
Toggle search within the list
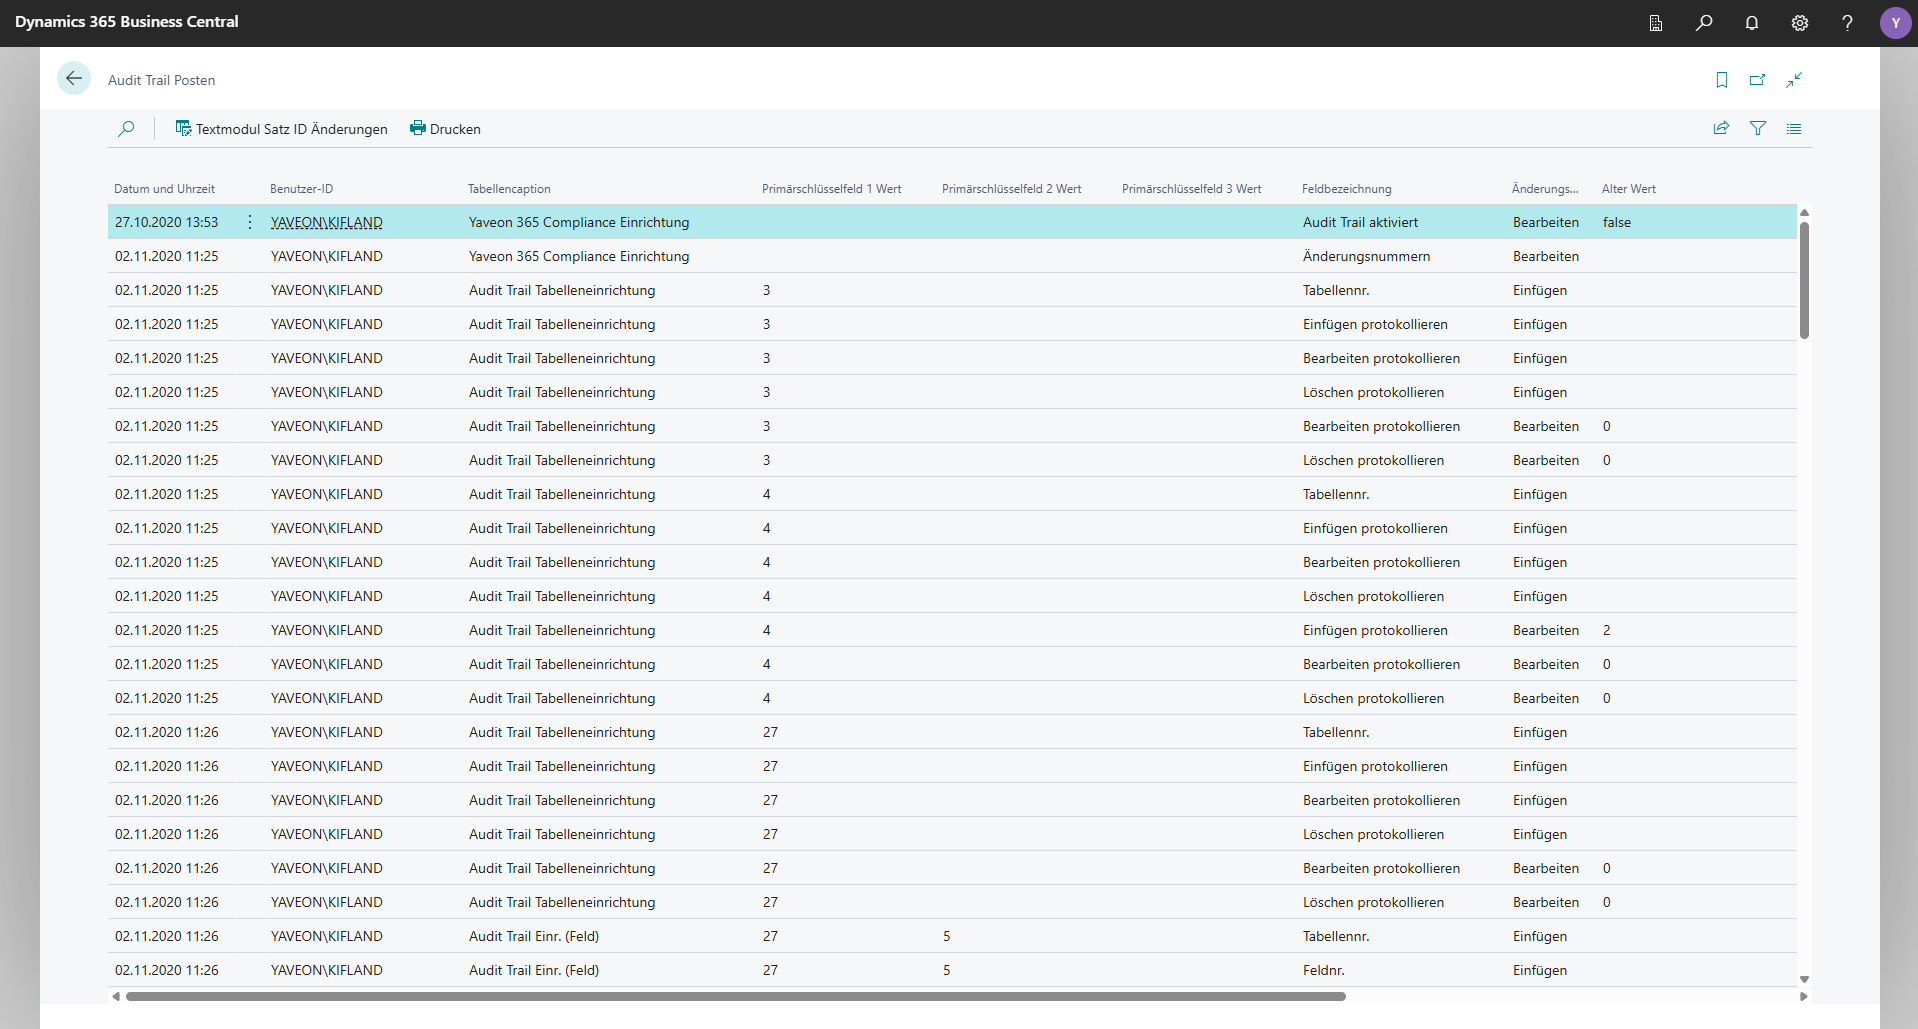coord(127,128)
